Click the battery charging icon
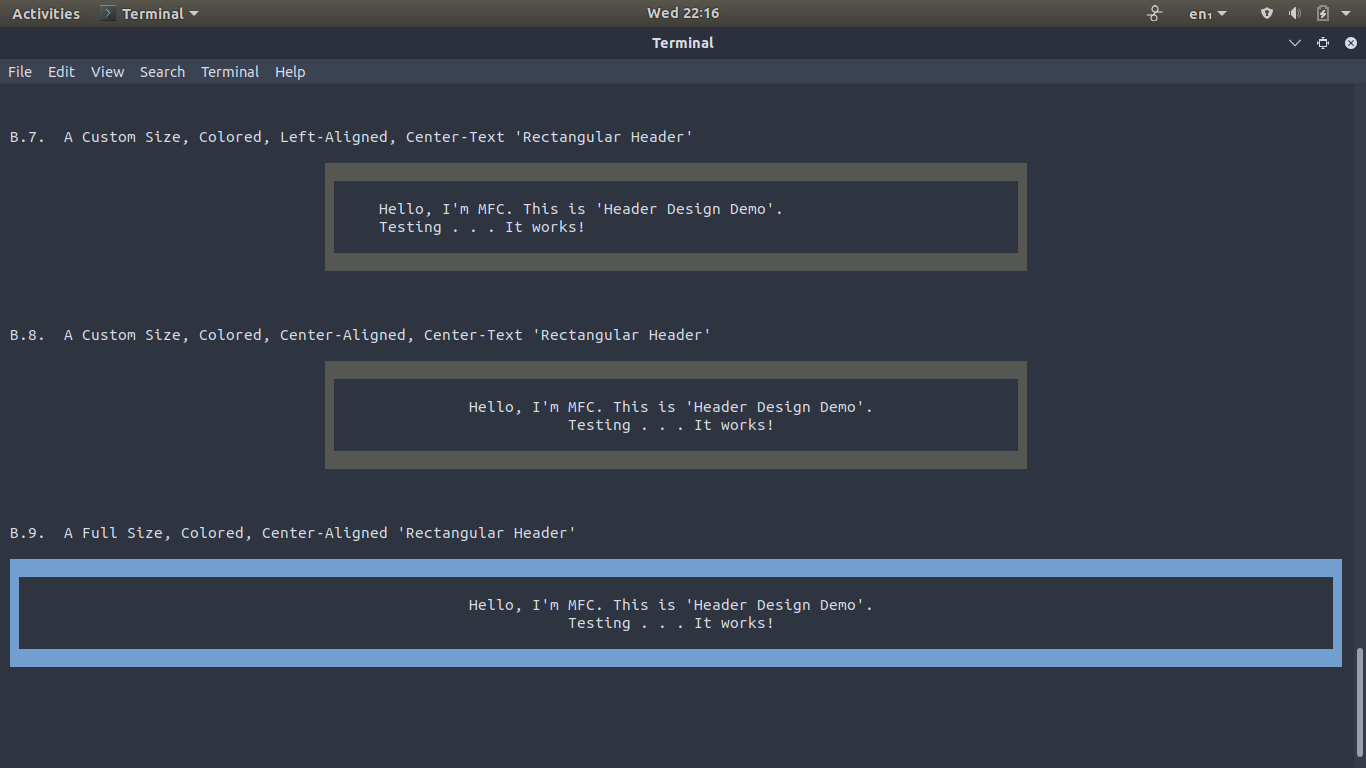1366x768 pixels. point(1322,13)
